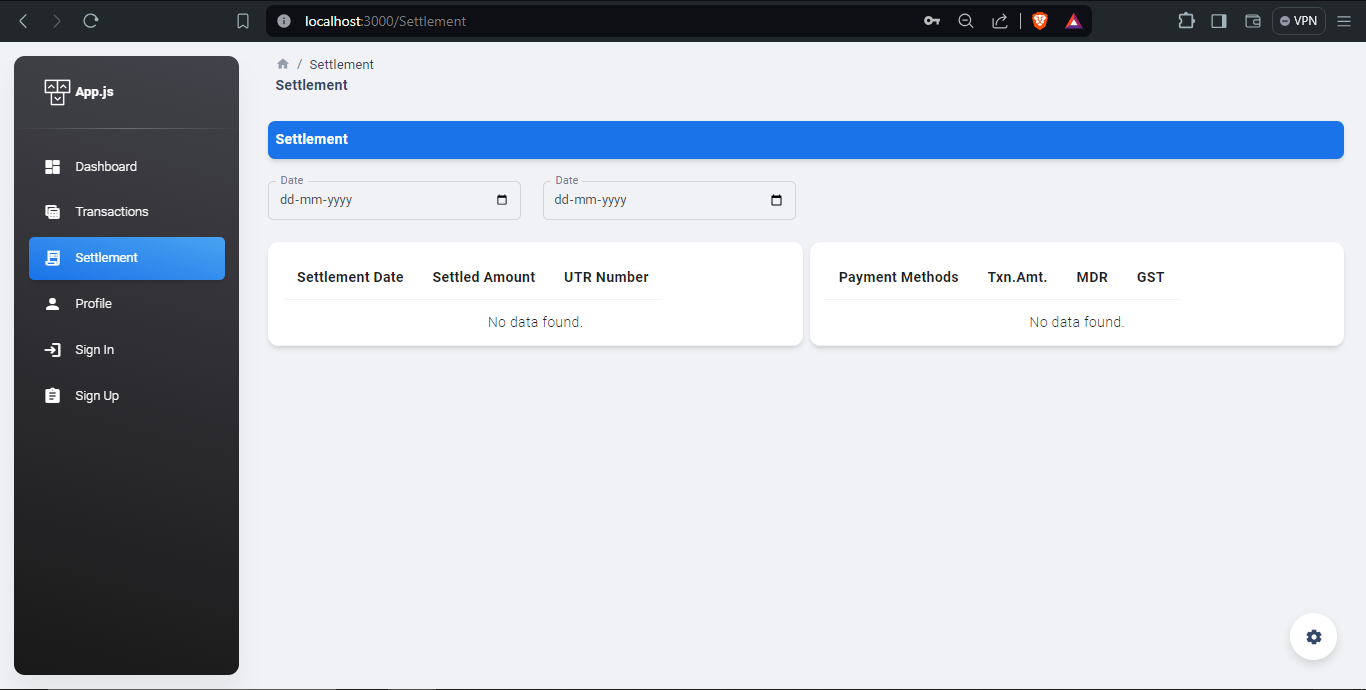Open the browser hamburger menu

(1344, 21)
